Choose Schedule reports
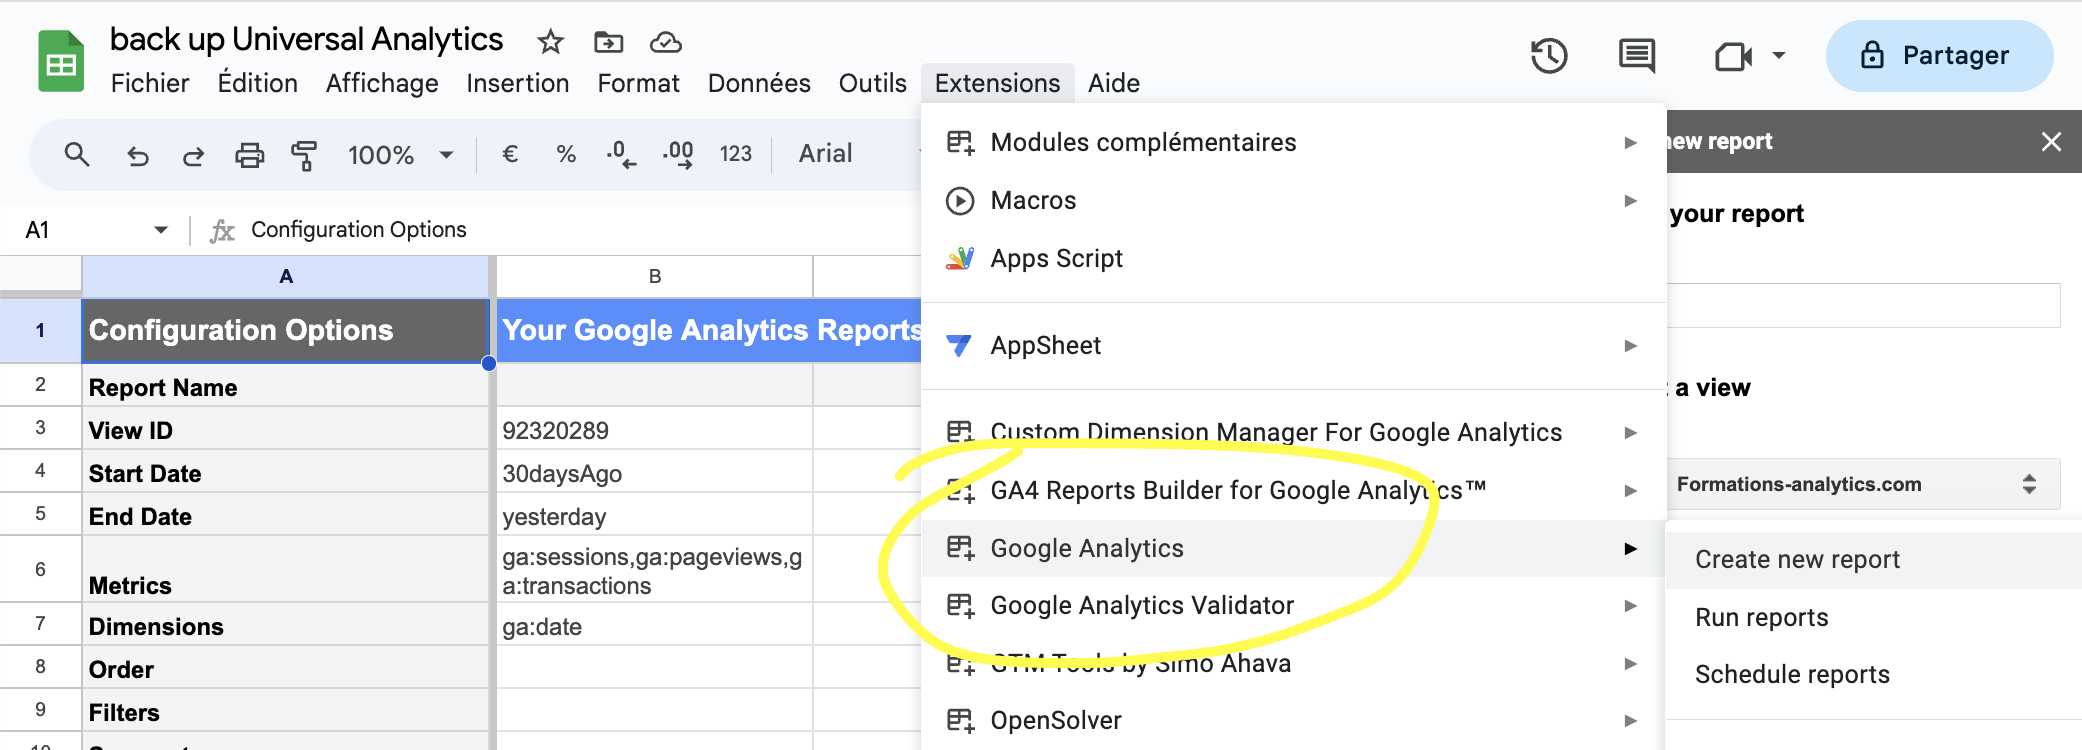Viewport: 2082px width, 750px height. tap(1873, 675)
